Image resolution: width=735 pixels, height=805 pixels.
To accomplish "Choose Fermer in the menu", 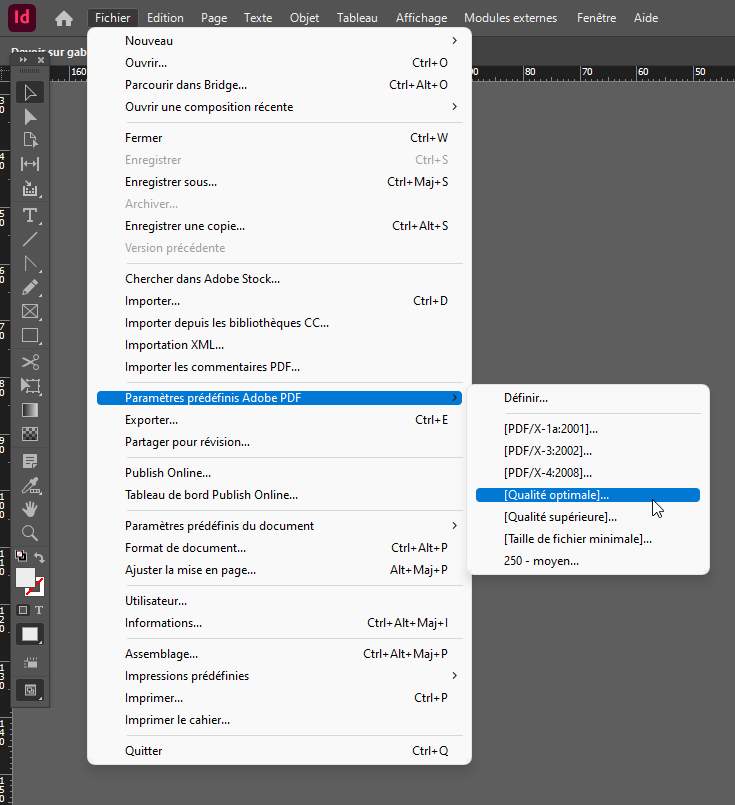I will [x=279, y=138].
